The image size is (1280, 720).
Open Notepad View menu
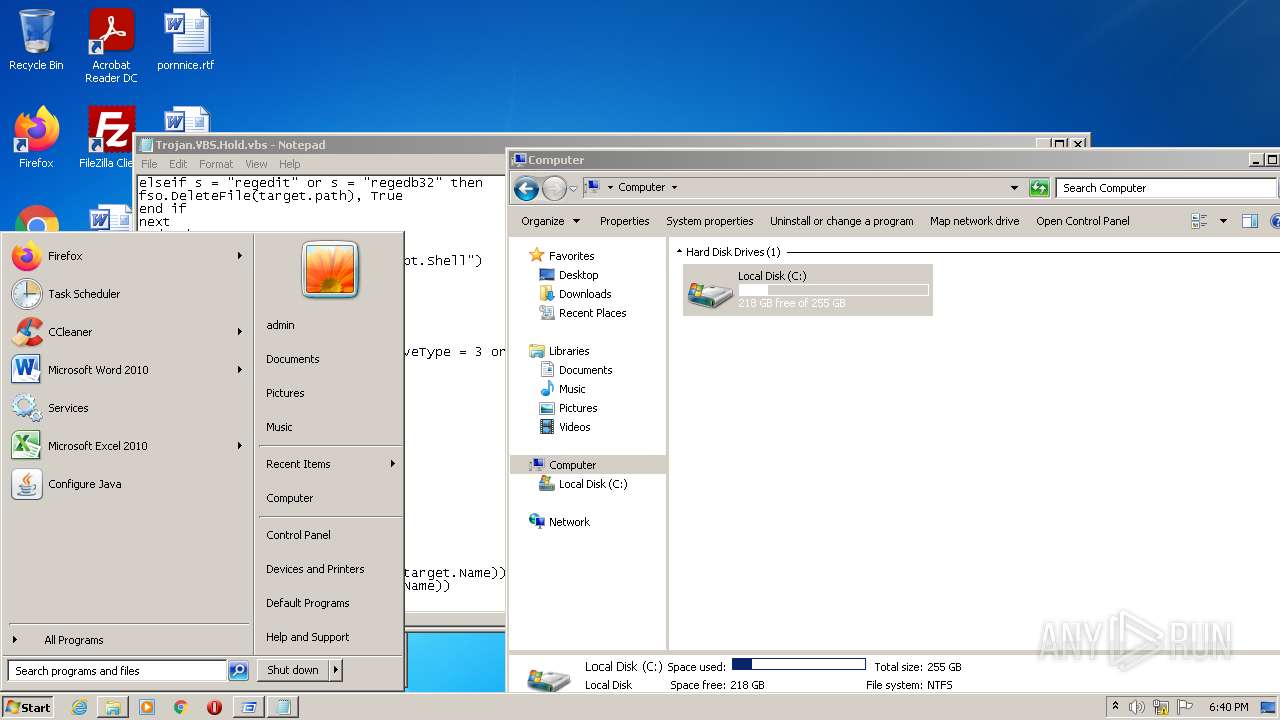click(256, 164)
